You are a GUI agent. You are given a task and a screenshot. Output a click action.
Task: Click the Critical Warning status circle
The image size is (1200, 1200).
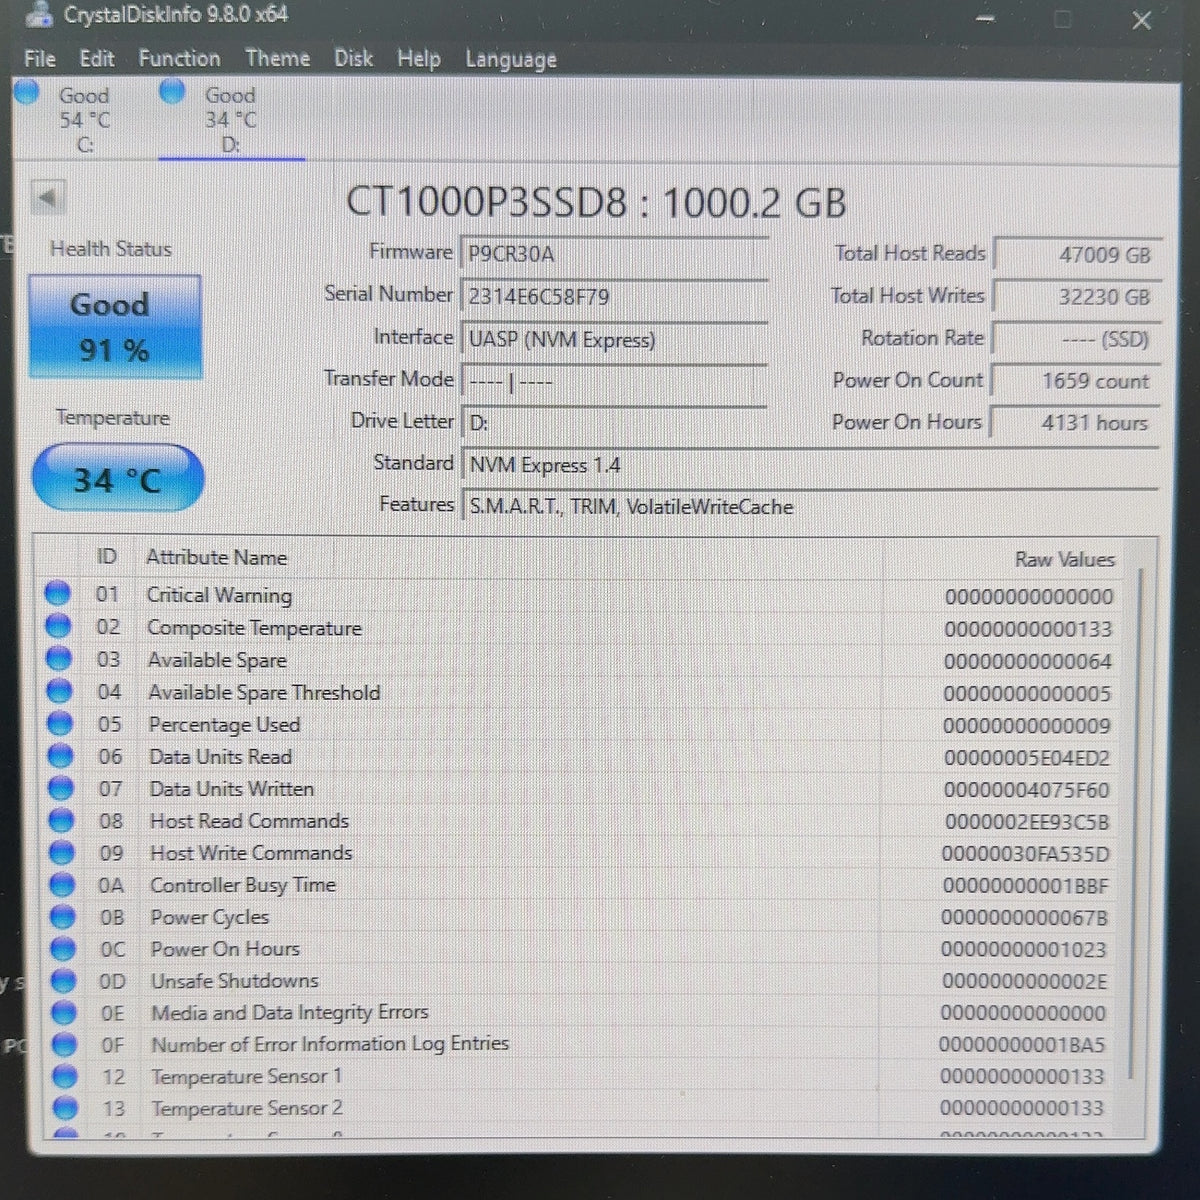[x=57, y=593]
